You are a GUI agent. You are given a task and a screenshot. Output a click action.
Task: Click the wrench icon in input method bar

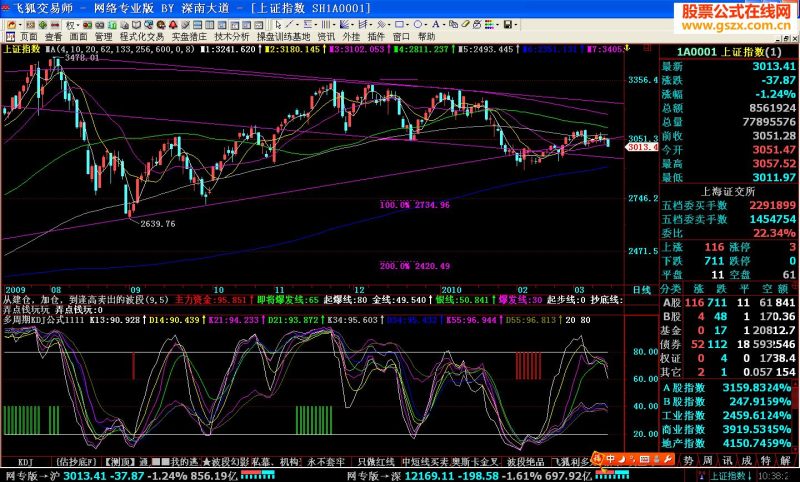pos(668,459)
